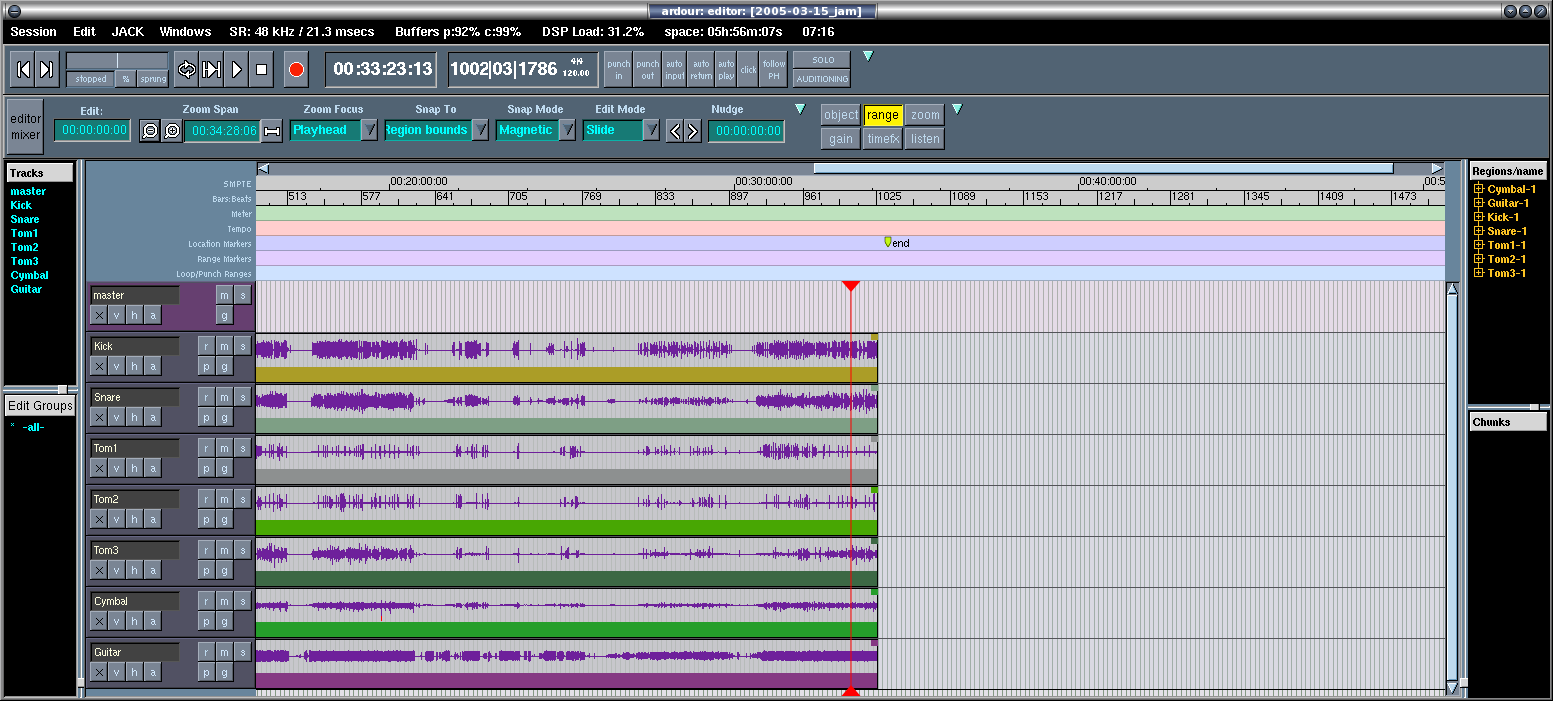Open the Session menu
The image size is (1553, 701).
click(34, 32)
